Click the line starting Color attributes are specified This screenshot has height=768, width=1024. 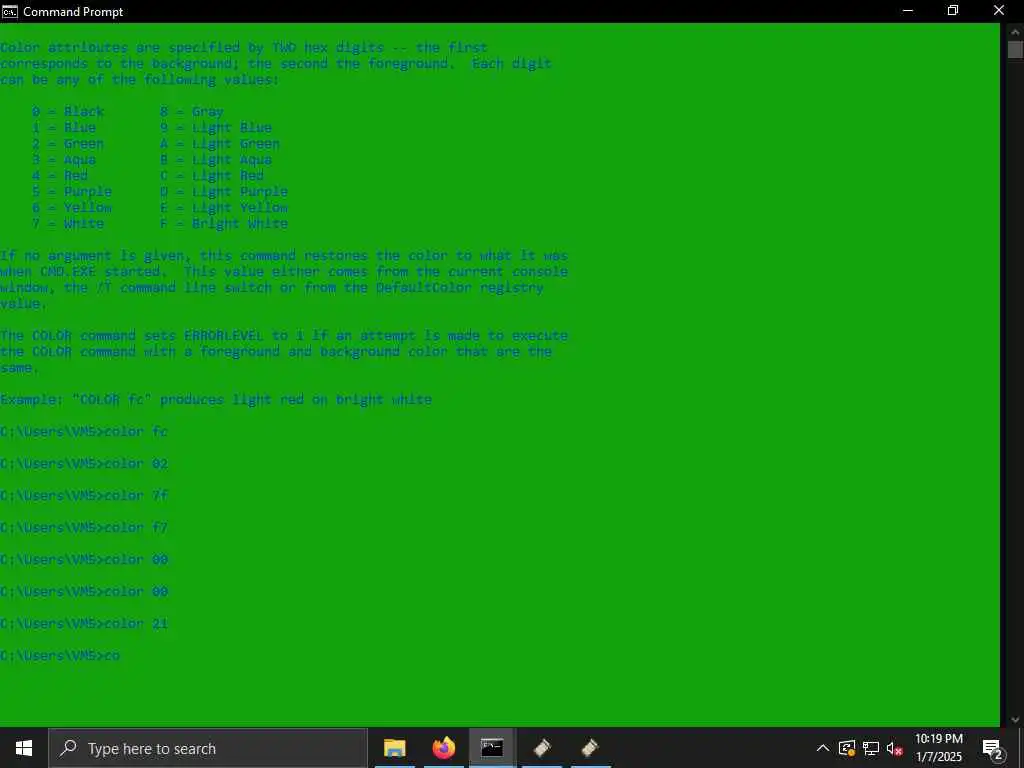tap(244, 47)
